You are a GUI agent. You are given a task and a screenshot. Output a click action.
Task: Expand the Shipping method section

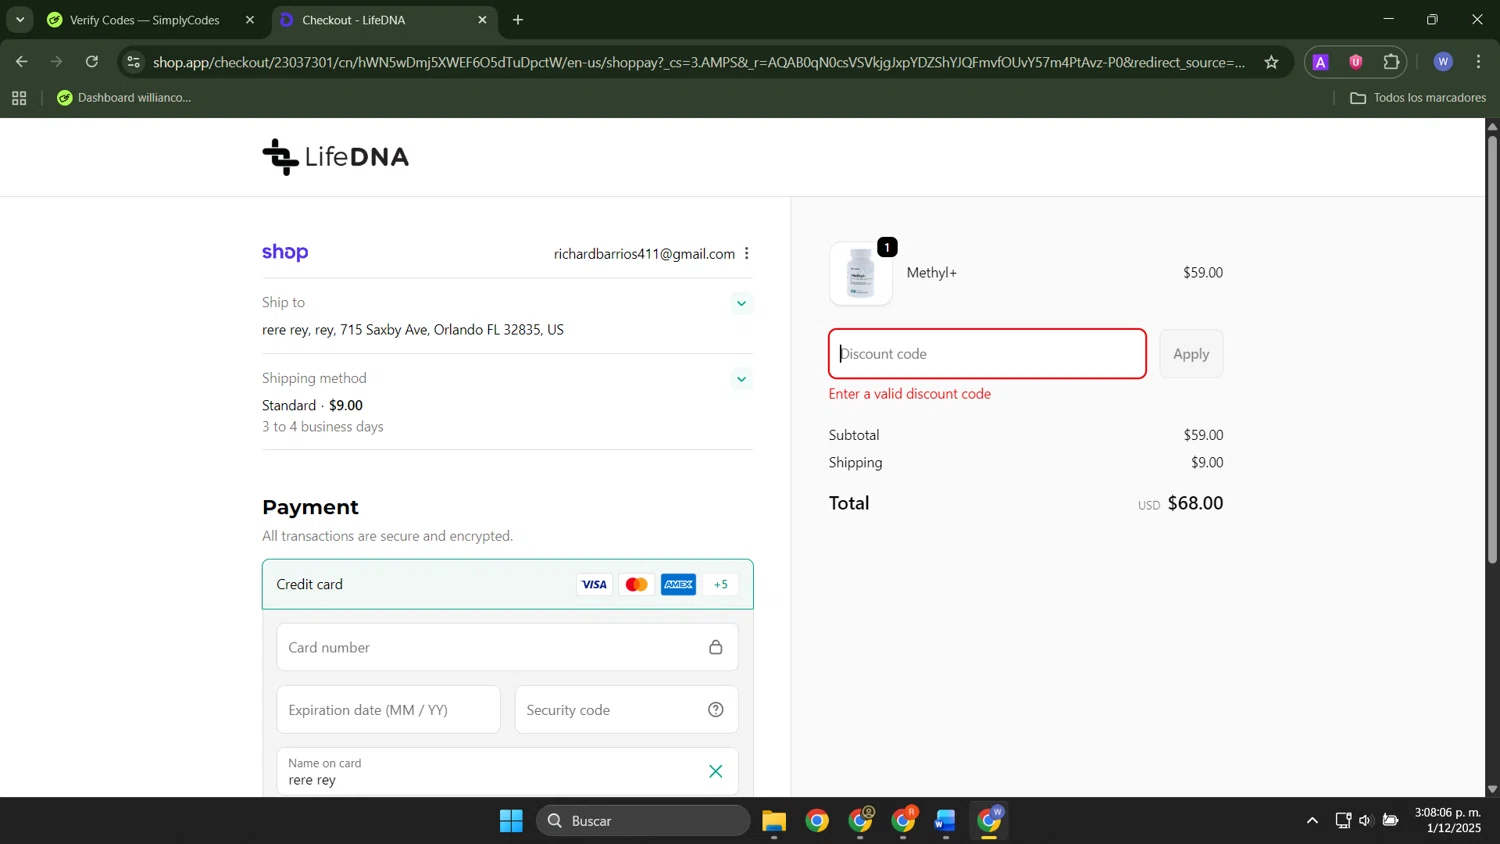point(741,379)
